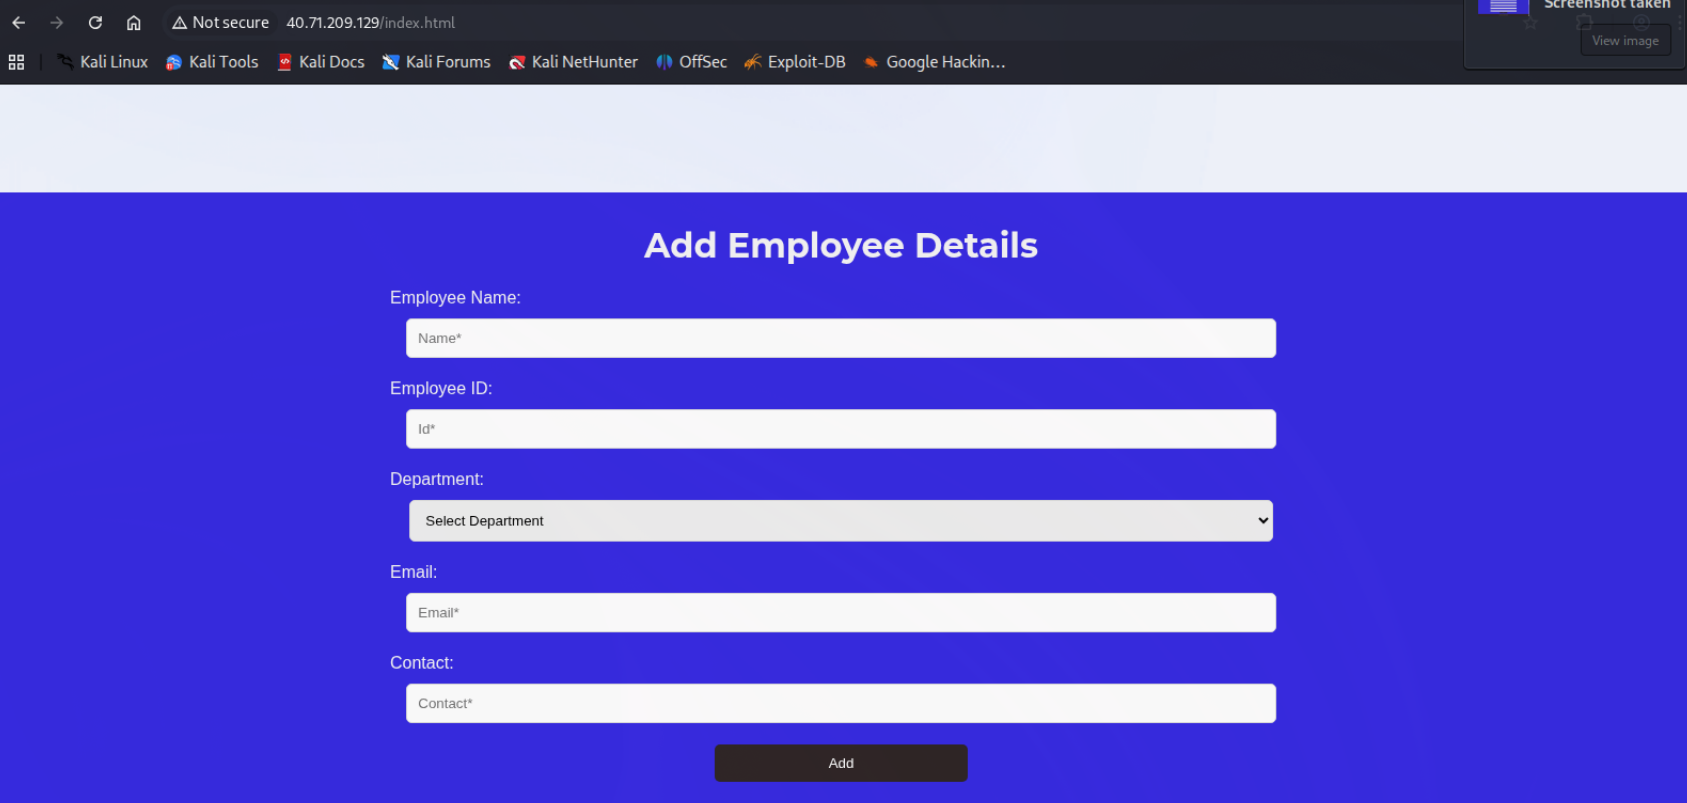1687x803 pixels.
Task: Open Kali Linux bookmark
Action: point(102,62)
